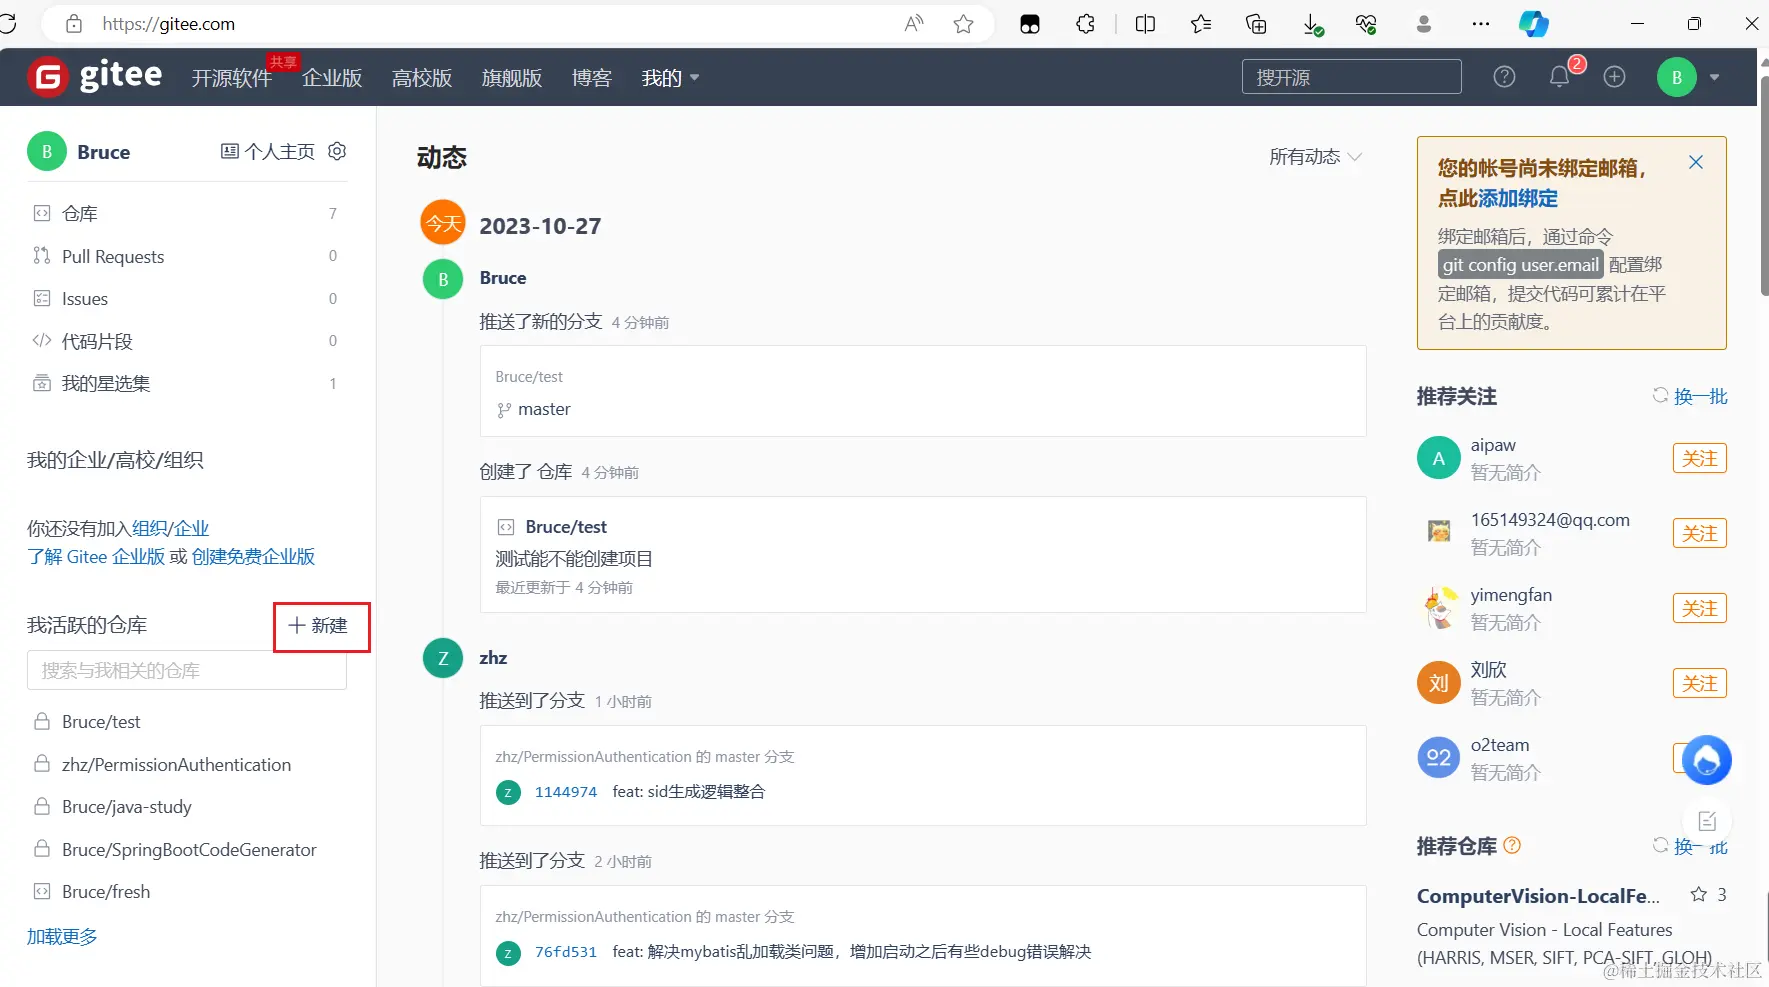Open Bruce/java-study repository
The width and height of the screenshot is (1769, 987).
(x=126, y=807)
